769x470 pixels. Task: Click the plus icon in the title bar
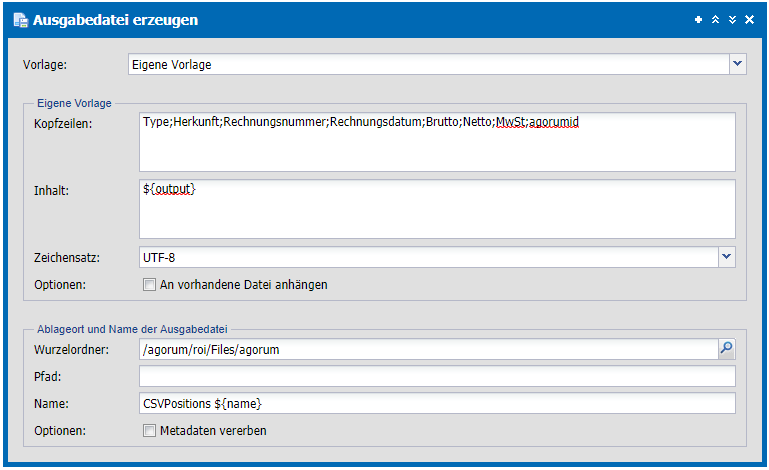698,20
